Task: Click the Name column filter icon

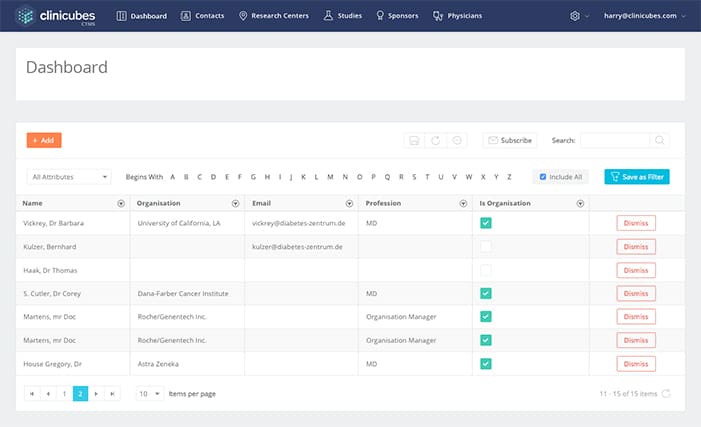Action: pyautogui.click(x=121, y=203)
